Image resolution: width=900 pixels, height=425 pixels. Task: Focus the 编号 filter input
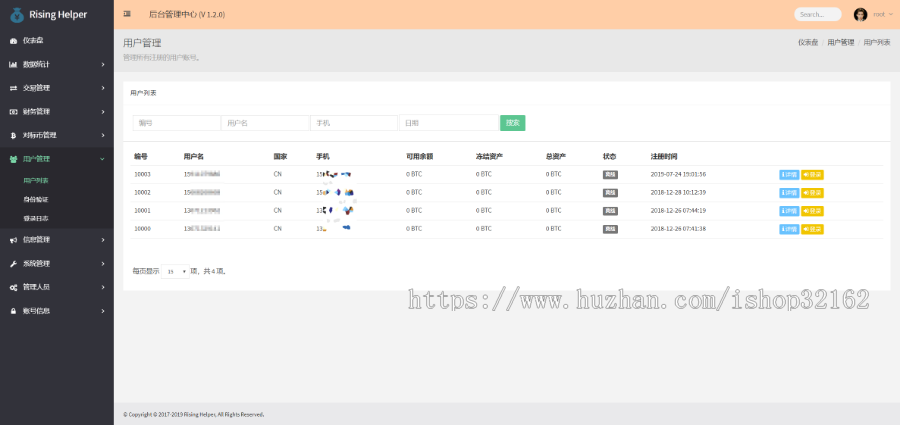177,123
